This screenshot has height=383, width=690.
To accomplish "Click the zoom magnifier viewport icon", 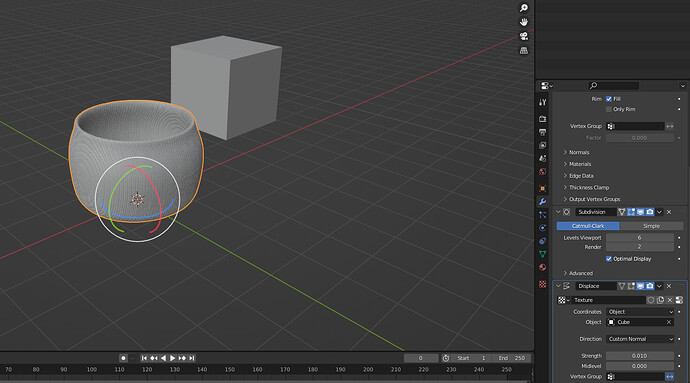I will tap(524, 8).
